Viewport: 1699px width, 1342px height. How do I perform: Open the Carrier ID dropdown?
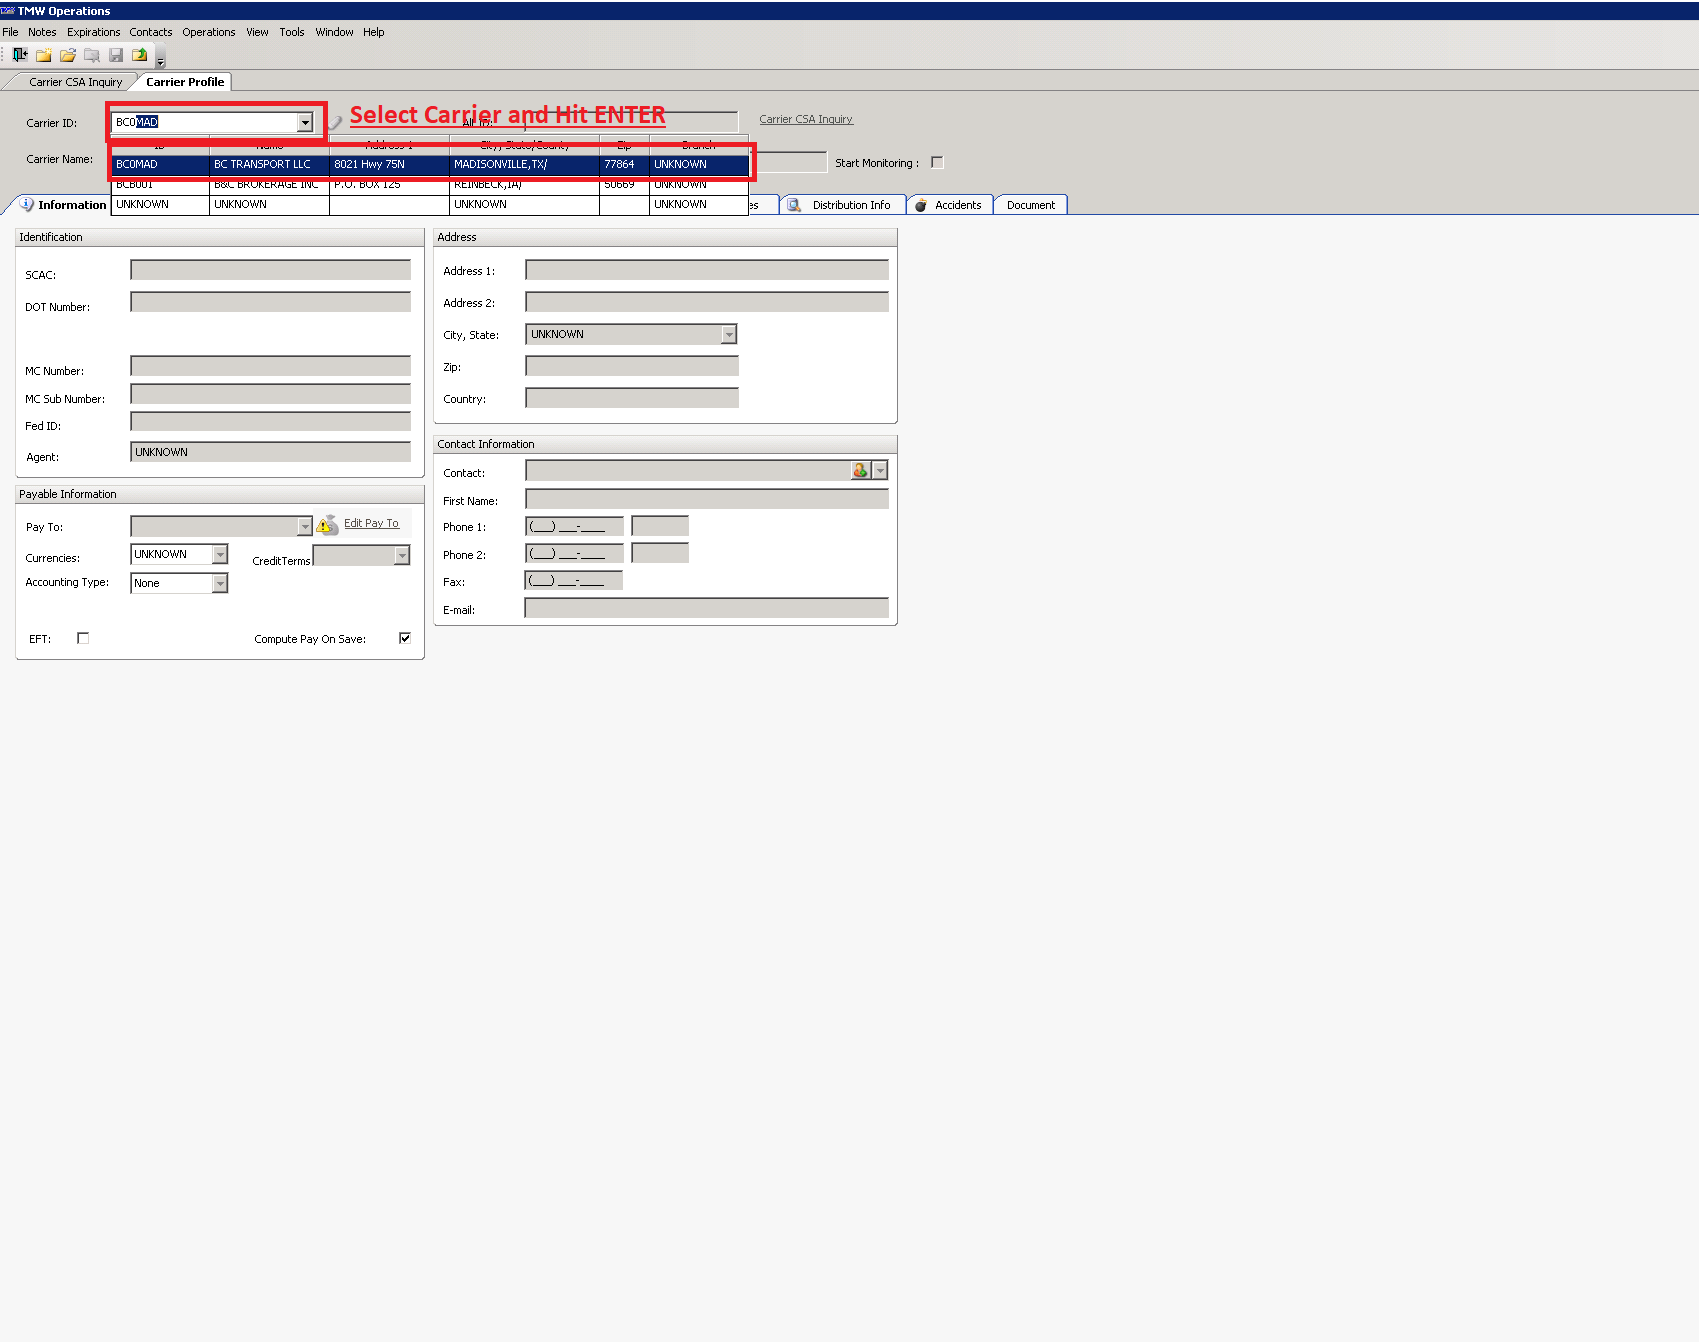point(306,122)
